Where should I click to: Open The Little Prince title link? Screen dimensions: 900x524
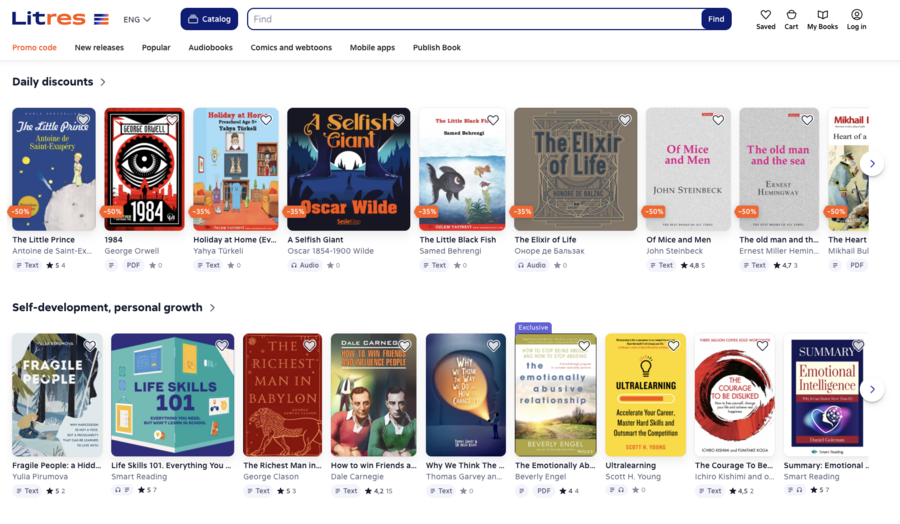tap(44, 240)
